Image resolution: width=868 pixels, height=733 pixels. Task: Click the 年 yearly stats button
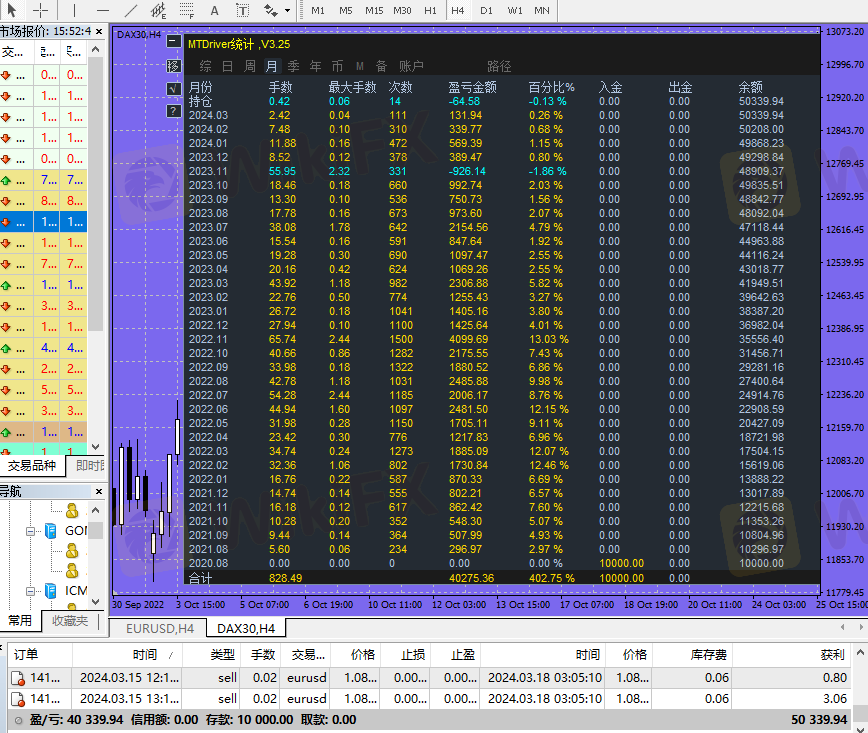(x=315, y=66)
